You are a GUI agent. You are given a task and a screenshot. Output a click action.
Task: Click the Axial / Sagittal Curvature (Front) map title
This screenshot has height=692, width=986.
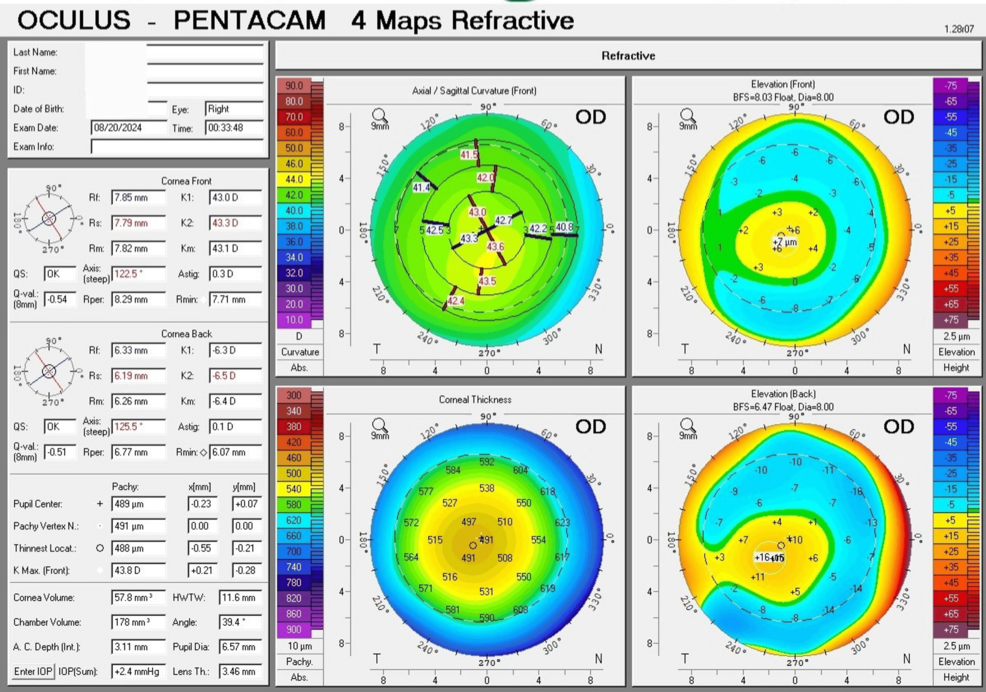[475, 90]
